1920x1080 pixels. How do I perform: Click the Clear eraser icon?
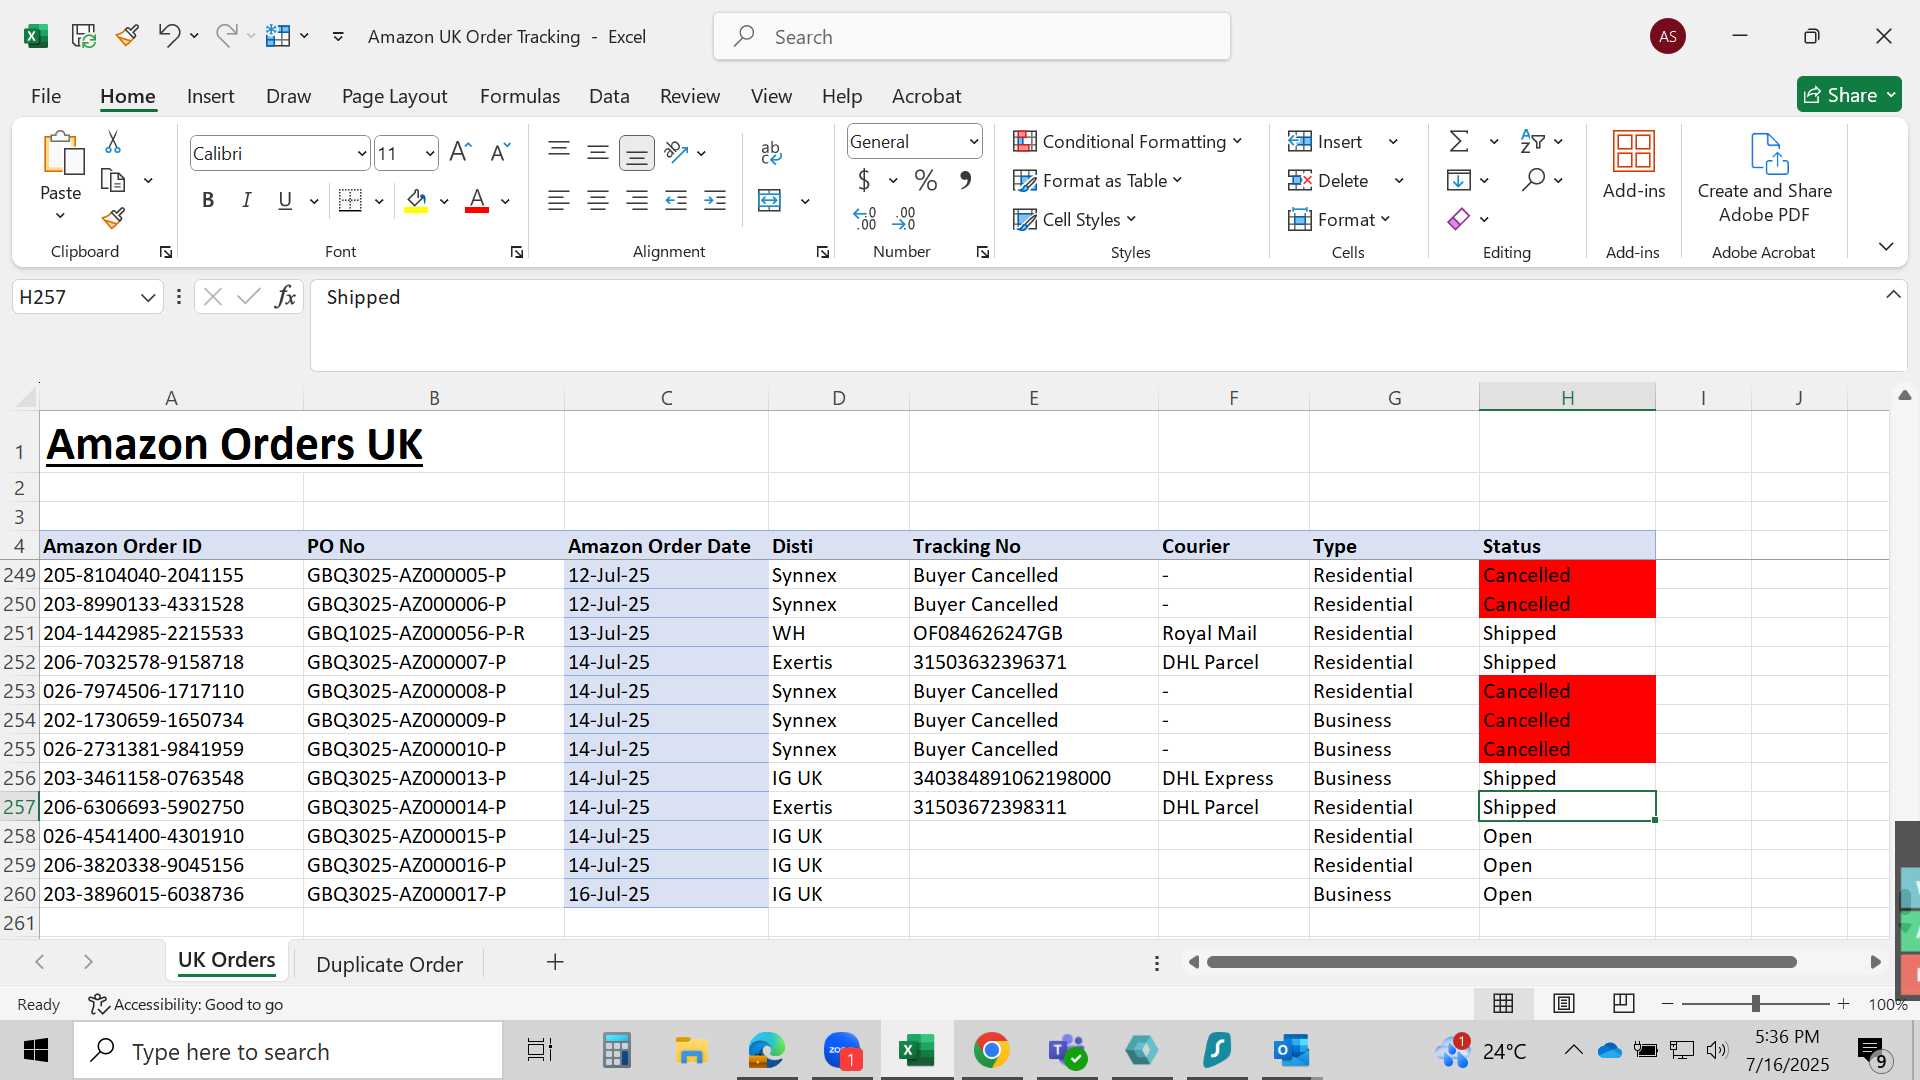1459,218
